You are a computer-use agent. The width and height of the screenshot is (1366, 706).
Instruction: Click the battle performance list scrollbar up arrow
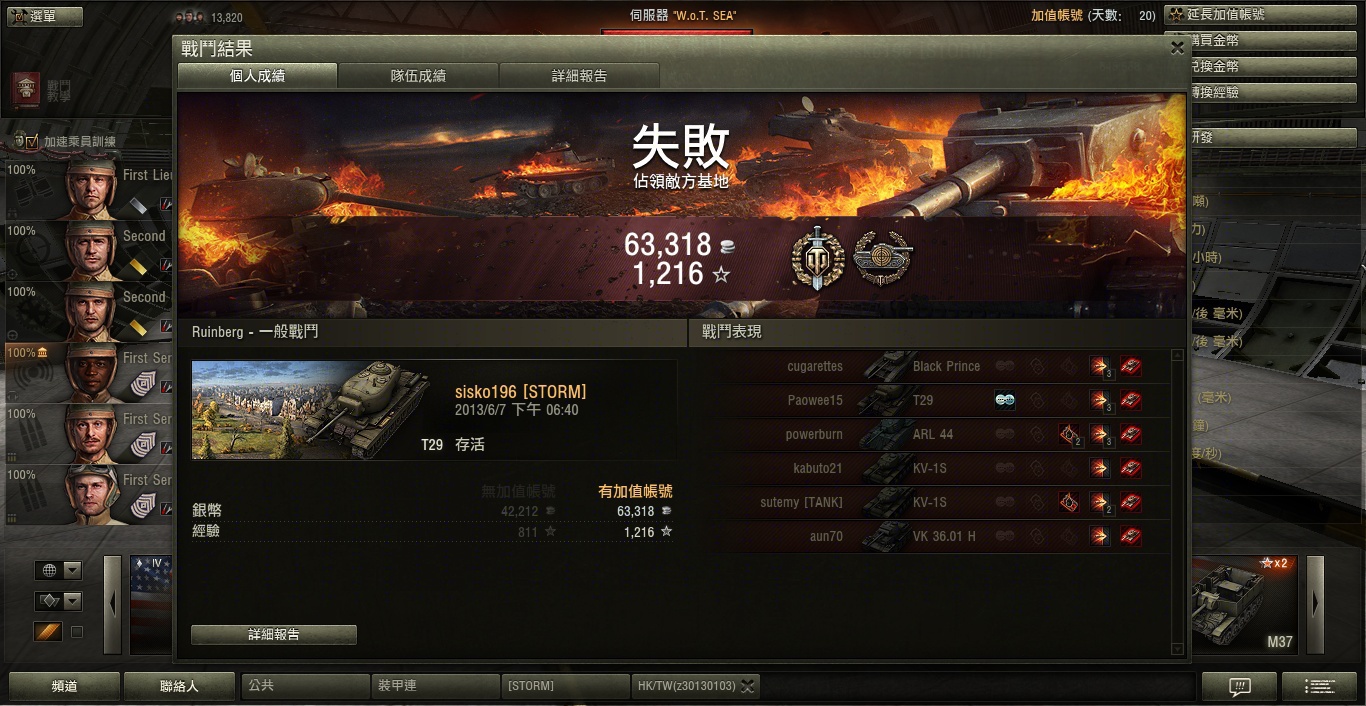pyautogui.click(x=1177, y=355)
